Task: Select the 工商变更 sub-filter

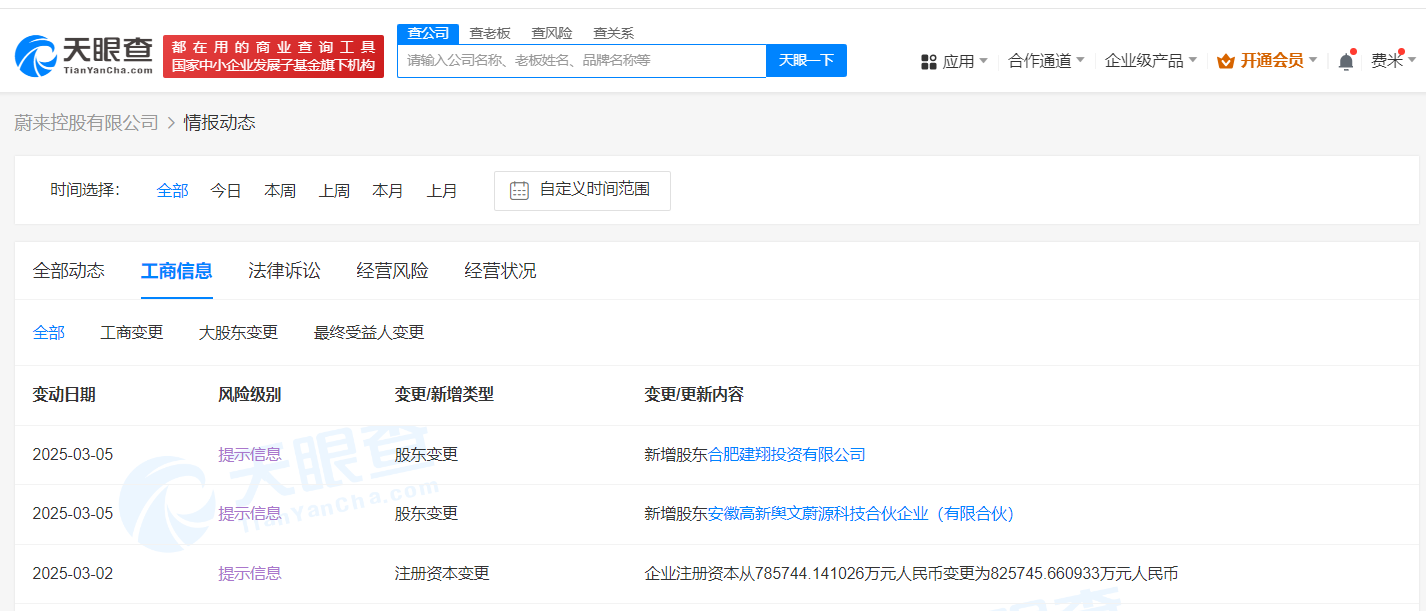Action: (x=132, y=333)
